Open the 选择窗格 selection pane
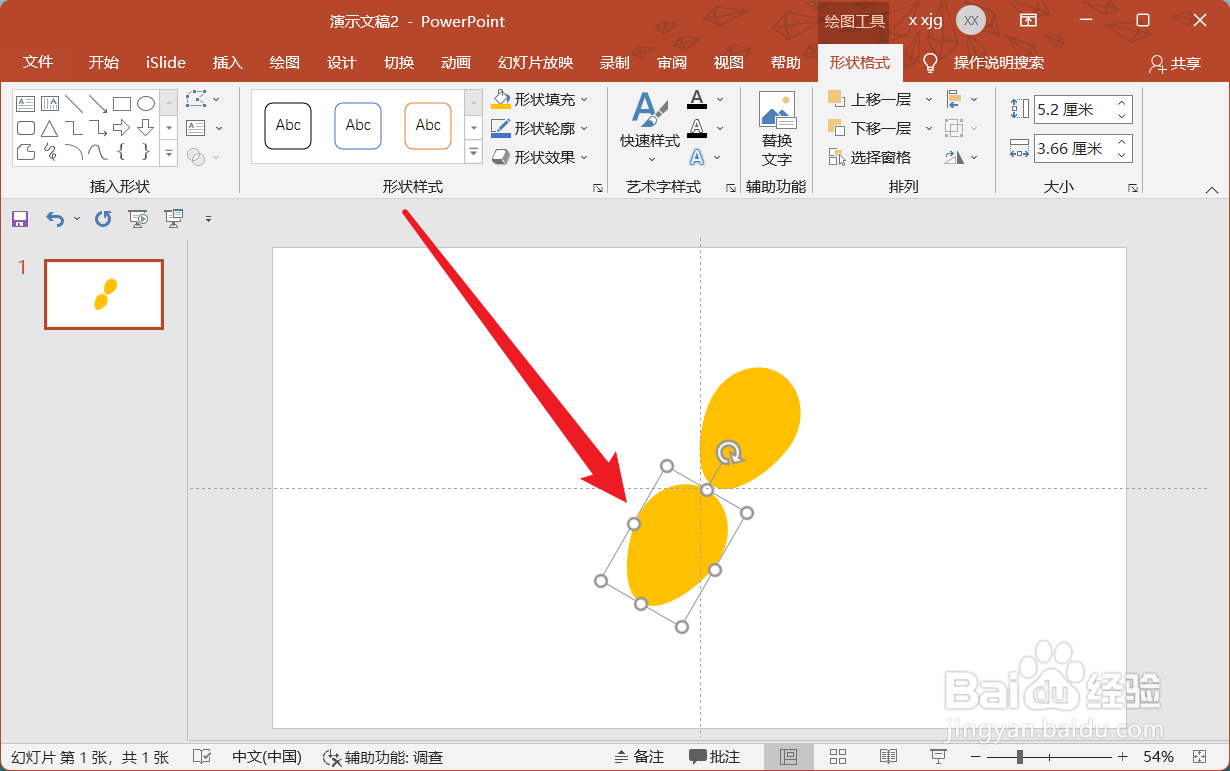 (x=870, y=157)
